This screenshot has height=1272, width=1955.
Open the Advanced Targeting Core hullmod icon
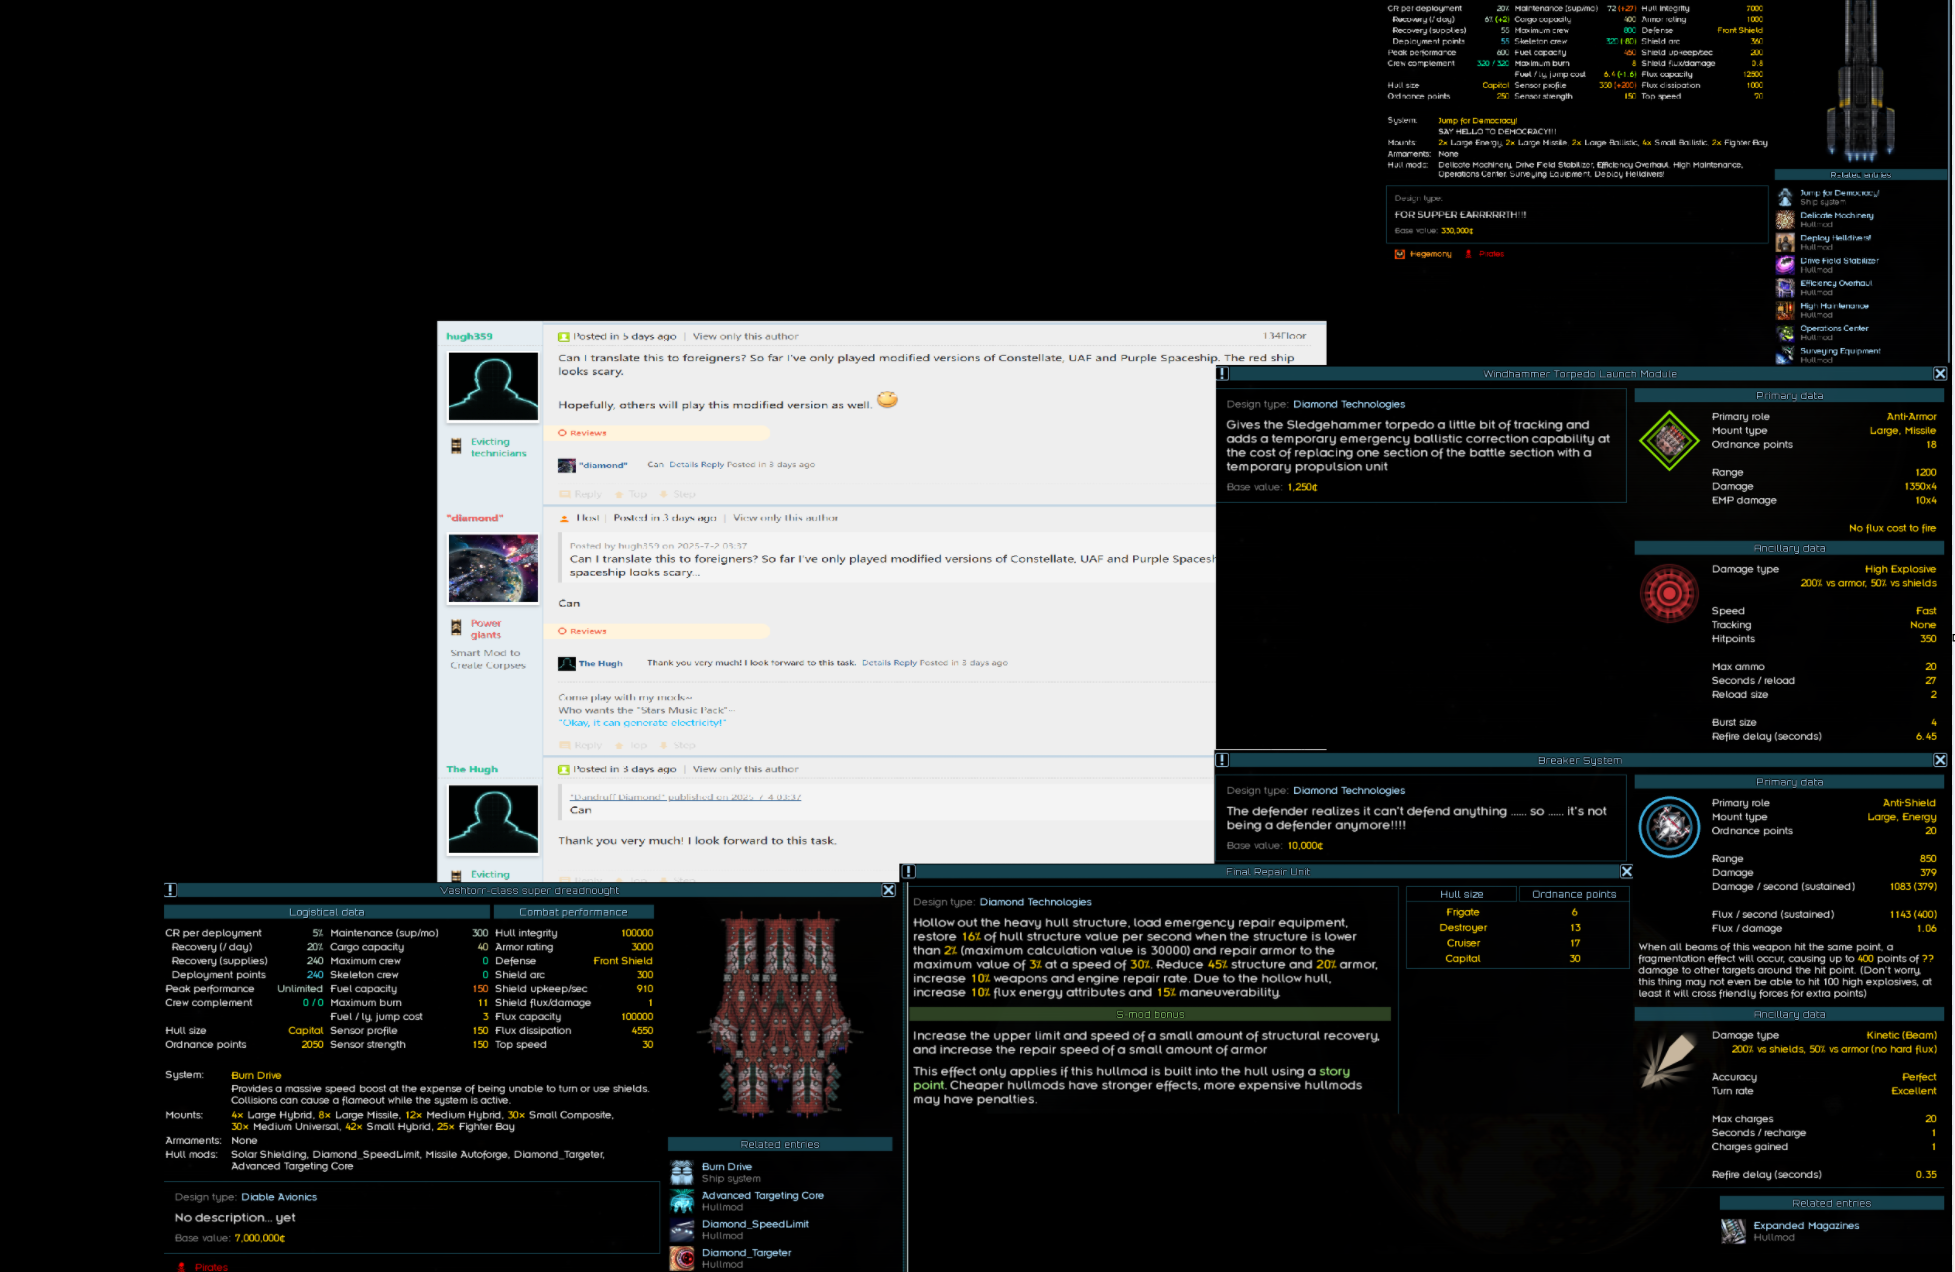coord(682,1201)
